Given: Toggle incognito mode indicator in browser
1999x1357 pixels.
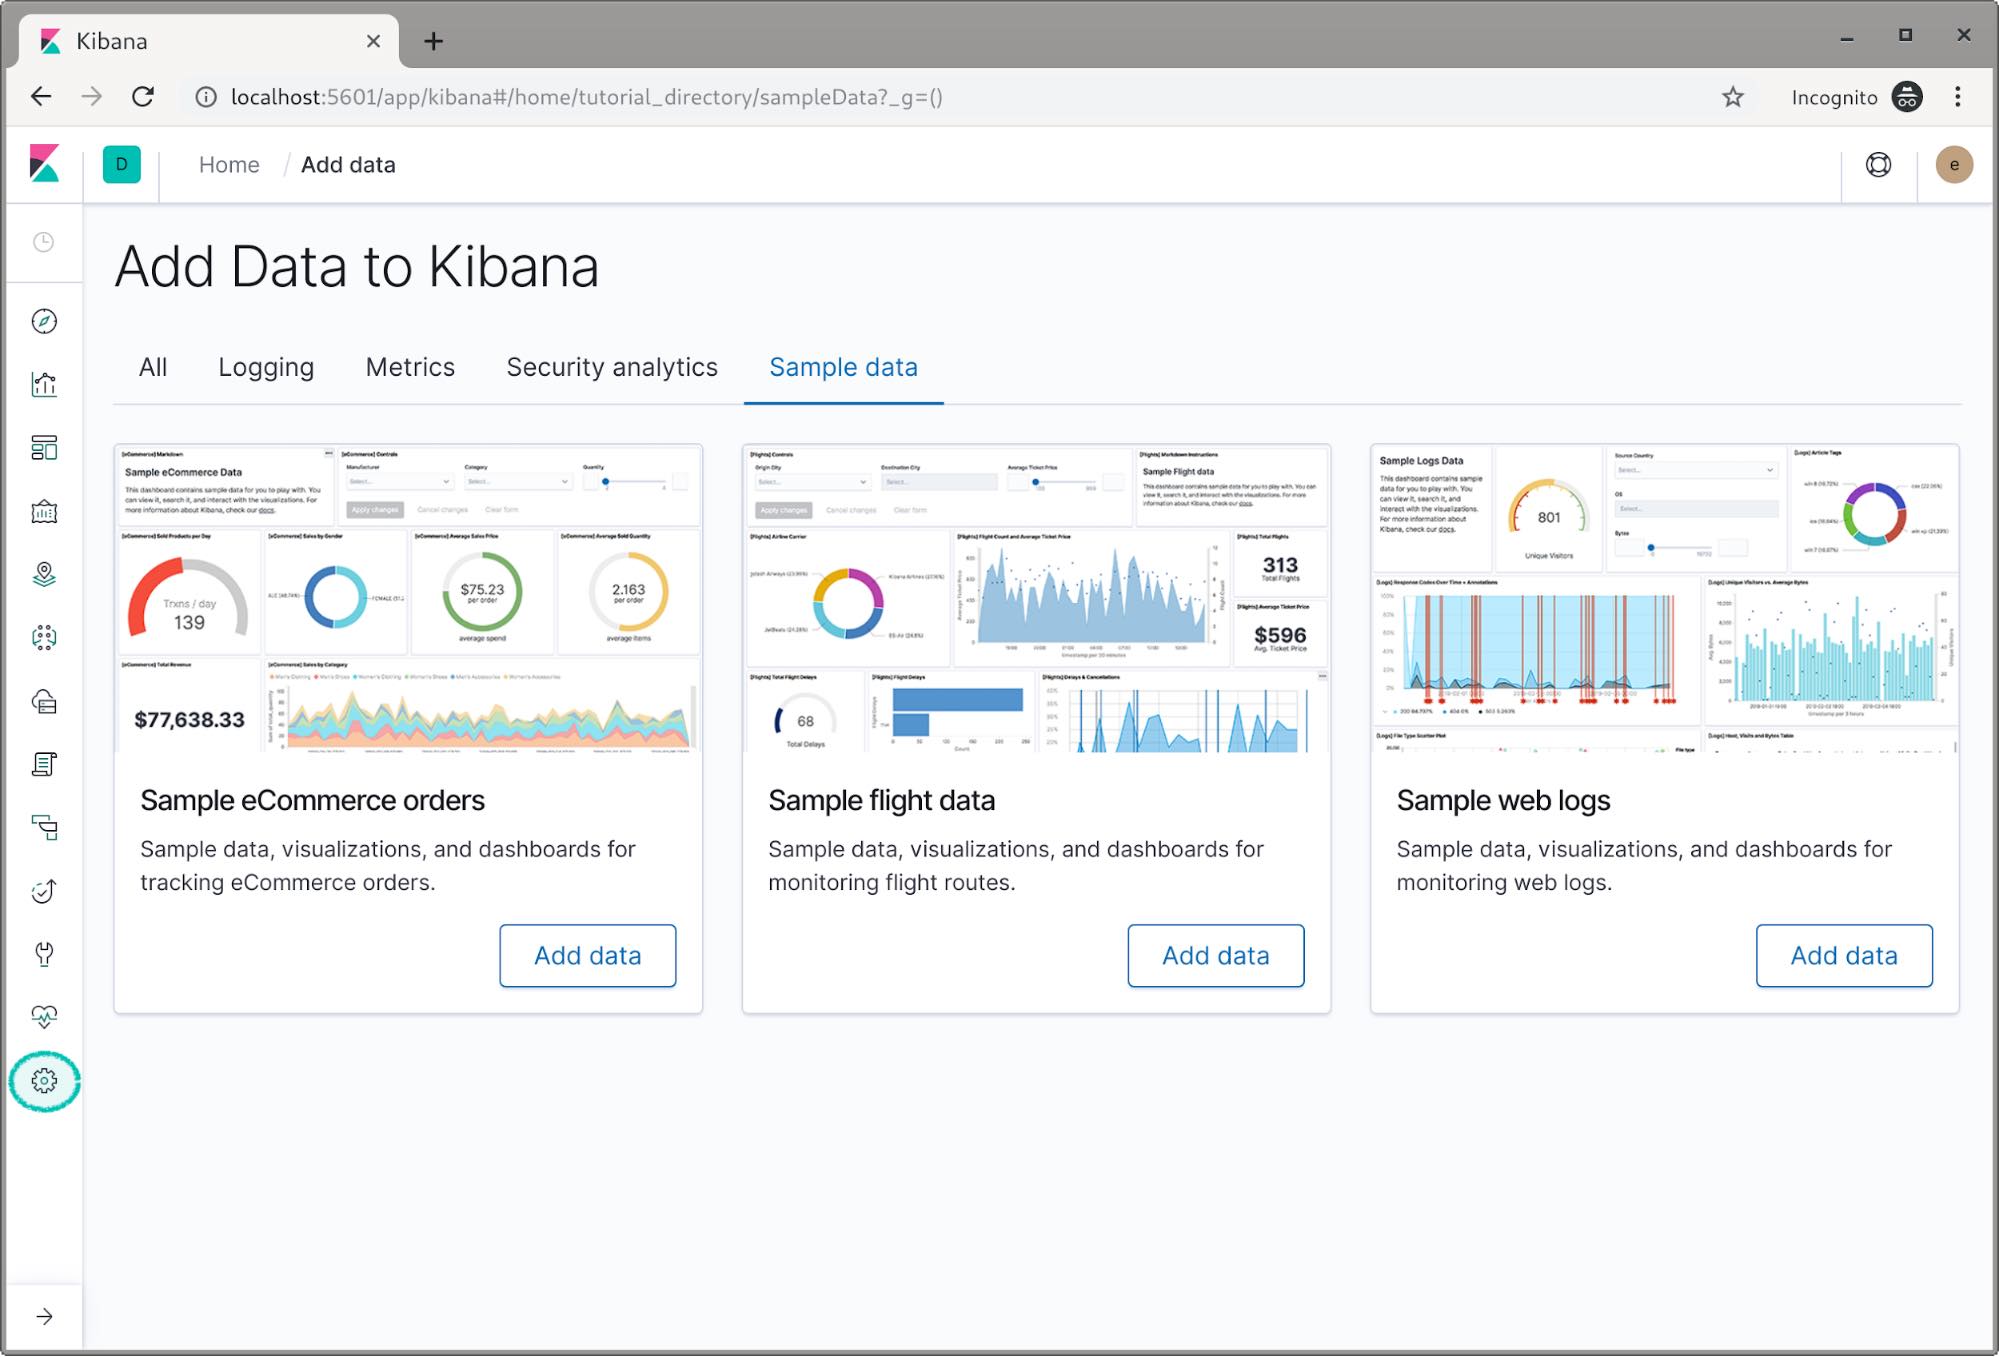Looking at the screenshot, I should click(1907, 97).
